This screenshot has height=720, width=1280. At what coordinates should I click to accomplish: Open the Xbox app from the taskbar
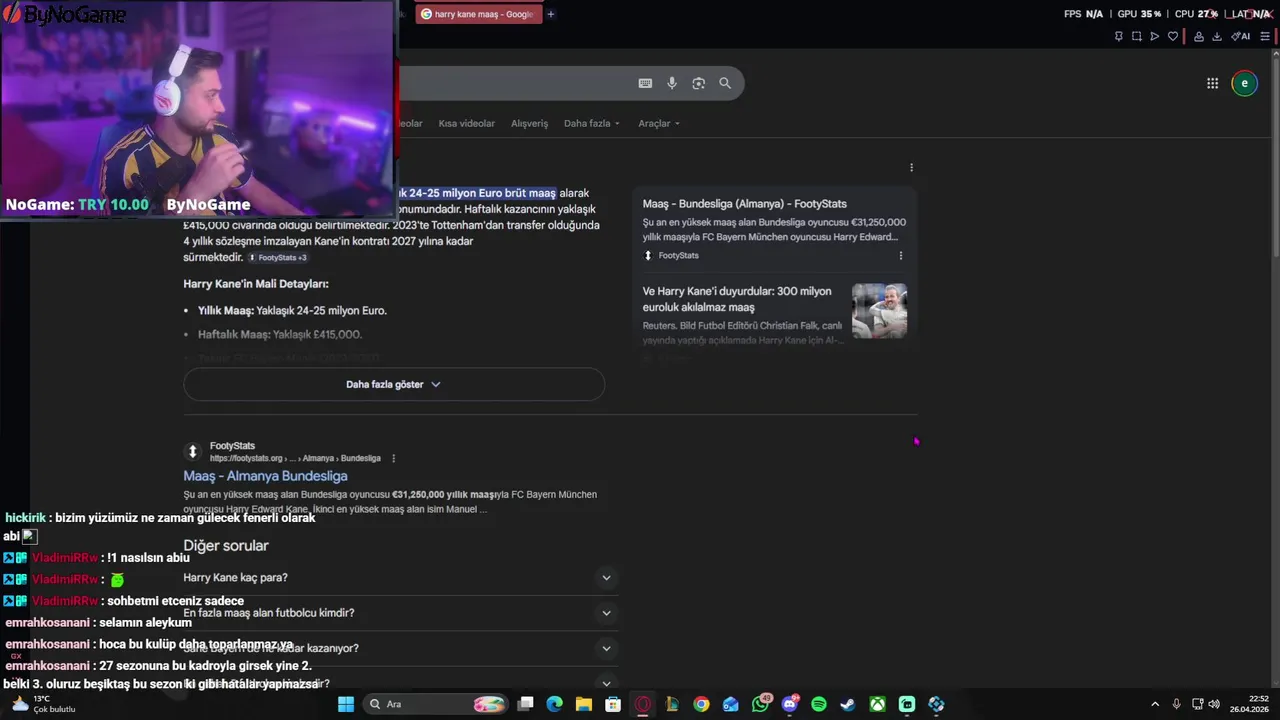click(877, 704)
